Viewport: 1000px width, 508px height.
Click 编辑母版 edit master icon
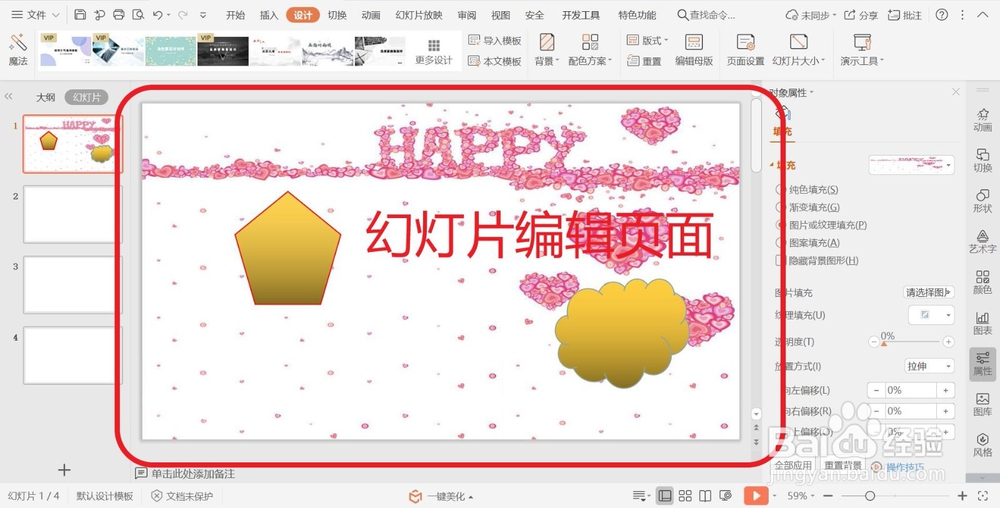click(694, 43)
